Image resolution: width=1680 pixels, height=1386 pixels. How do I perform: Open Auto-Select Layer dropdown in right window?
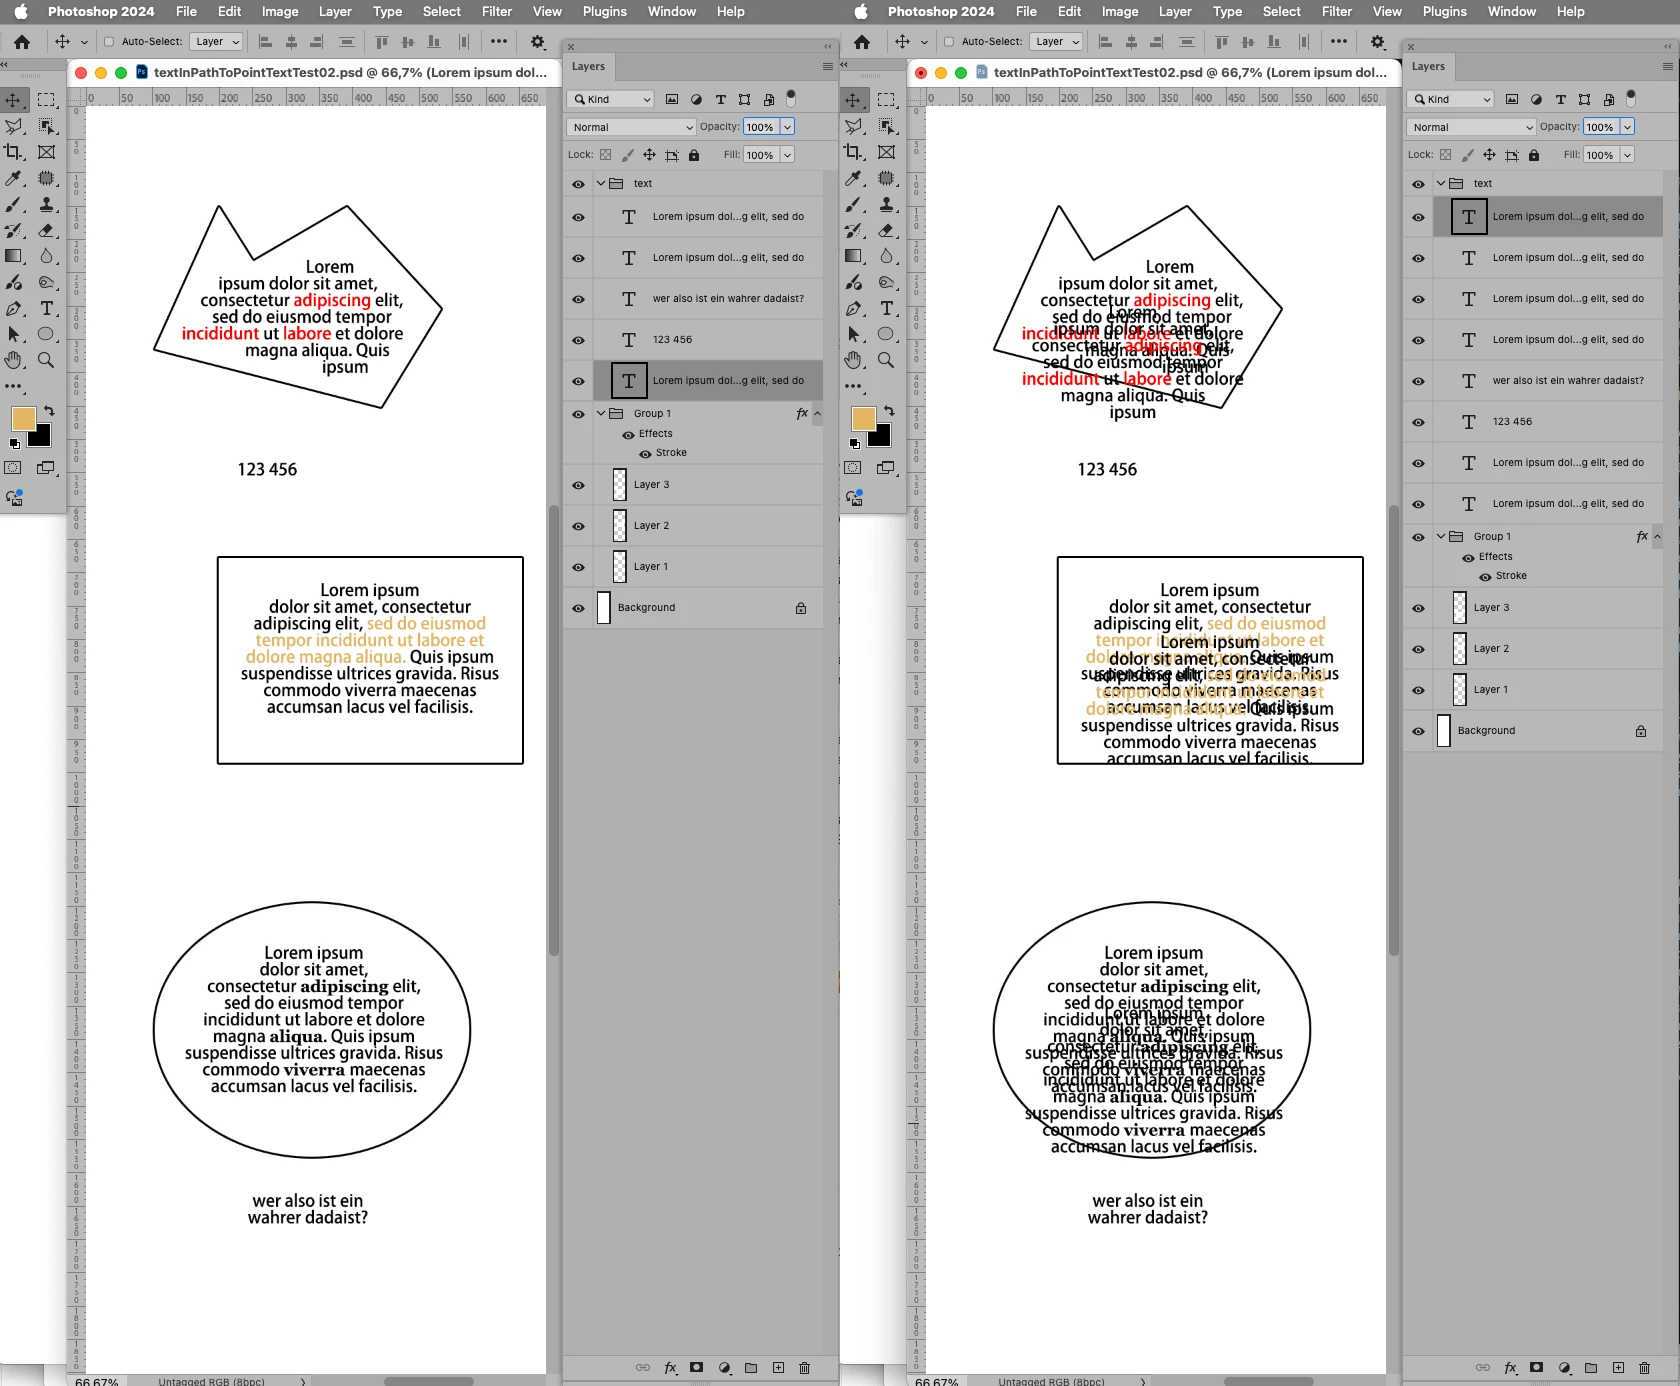point(1056,42)
